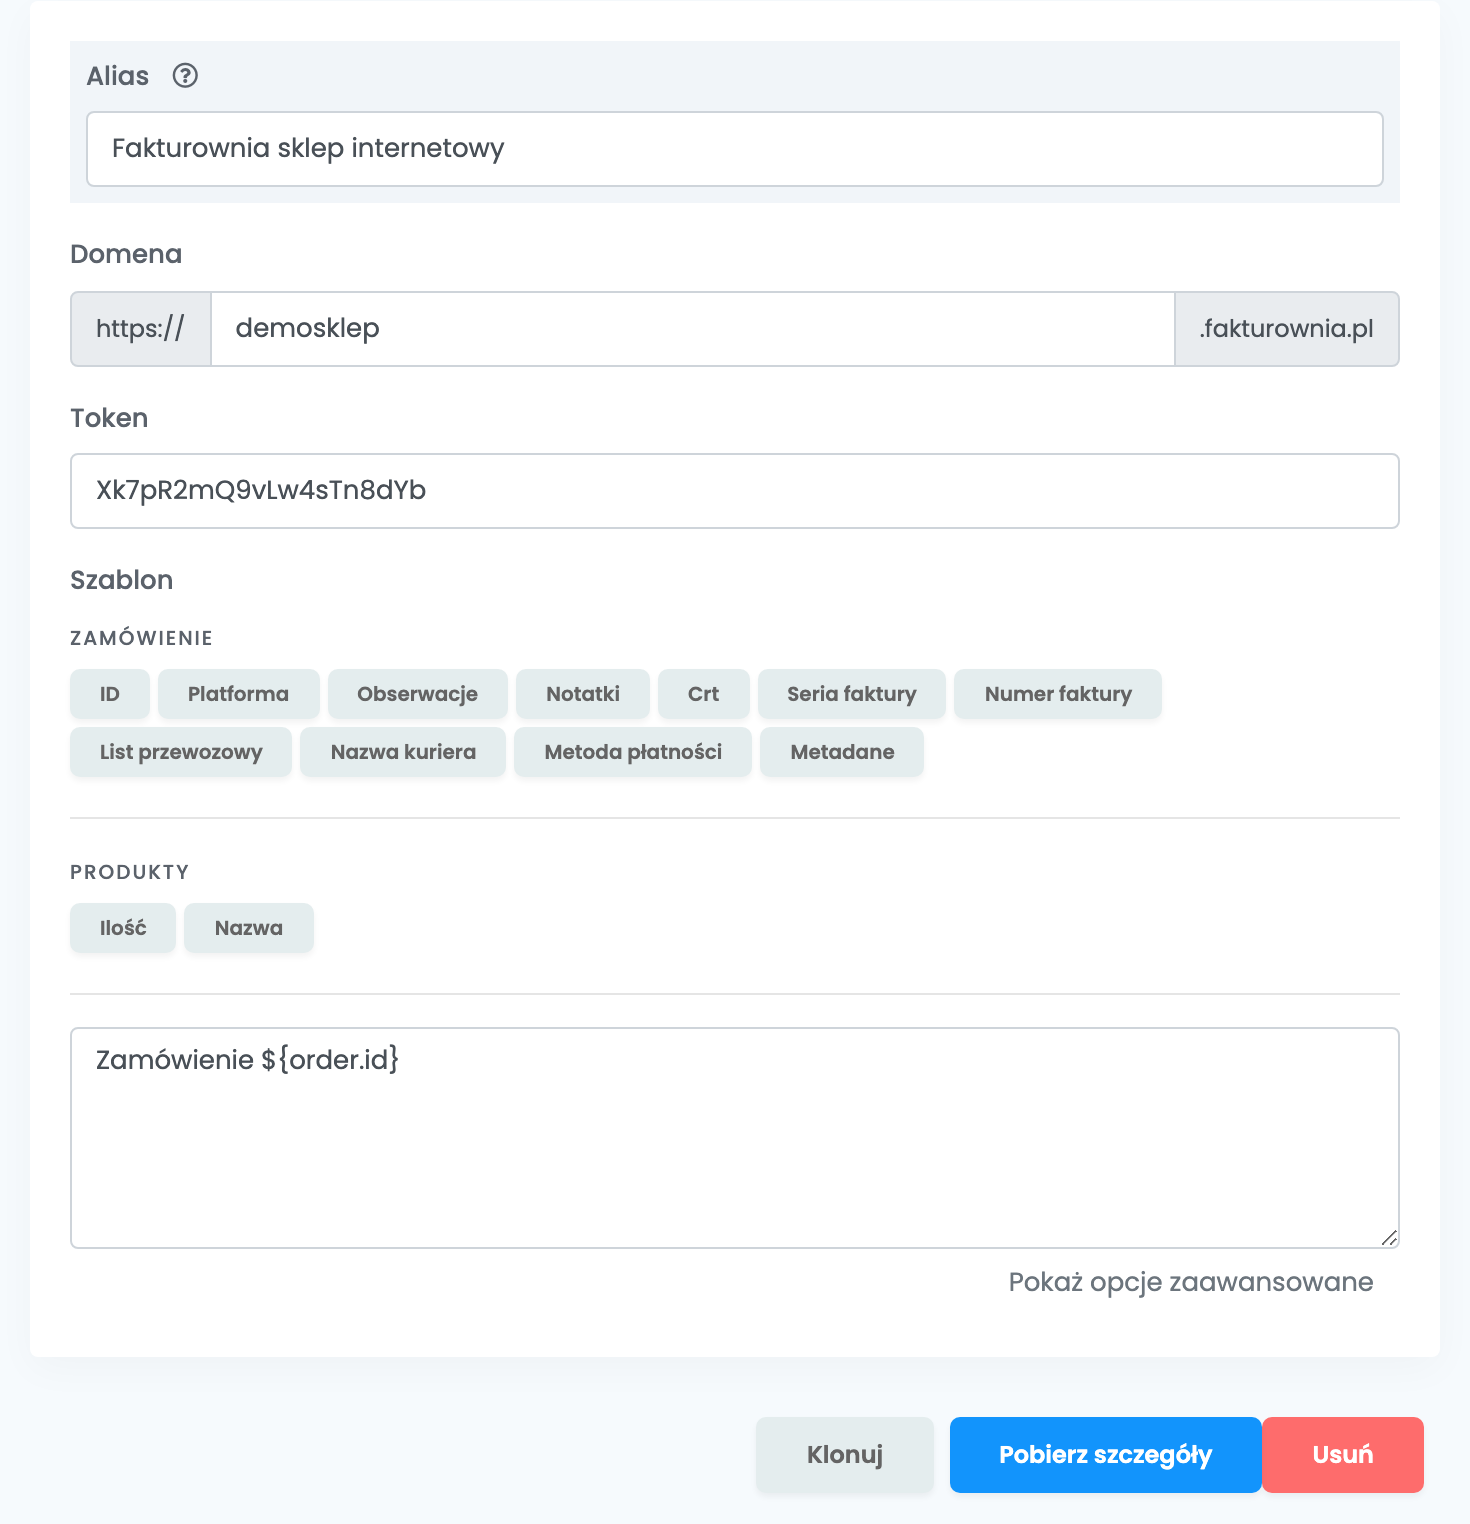Add the Metoda płatności tag
This screenshot has height=1524, width=1470.
(633, 752)
